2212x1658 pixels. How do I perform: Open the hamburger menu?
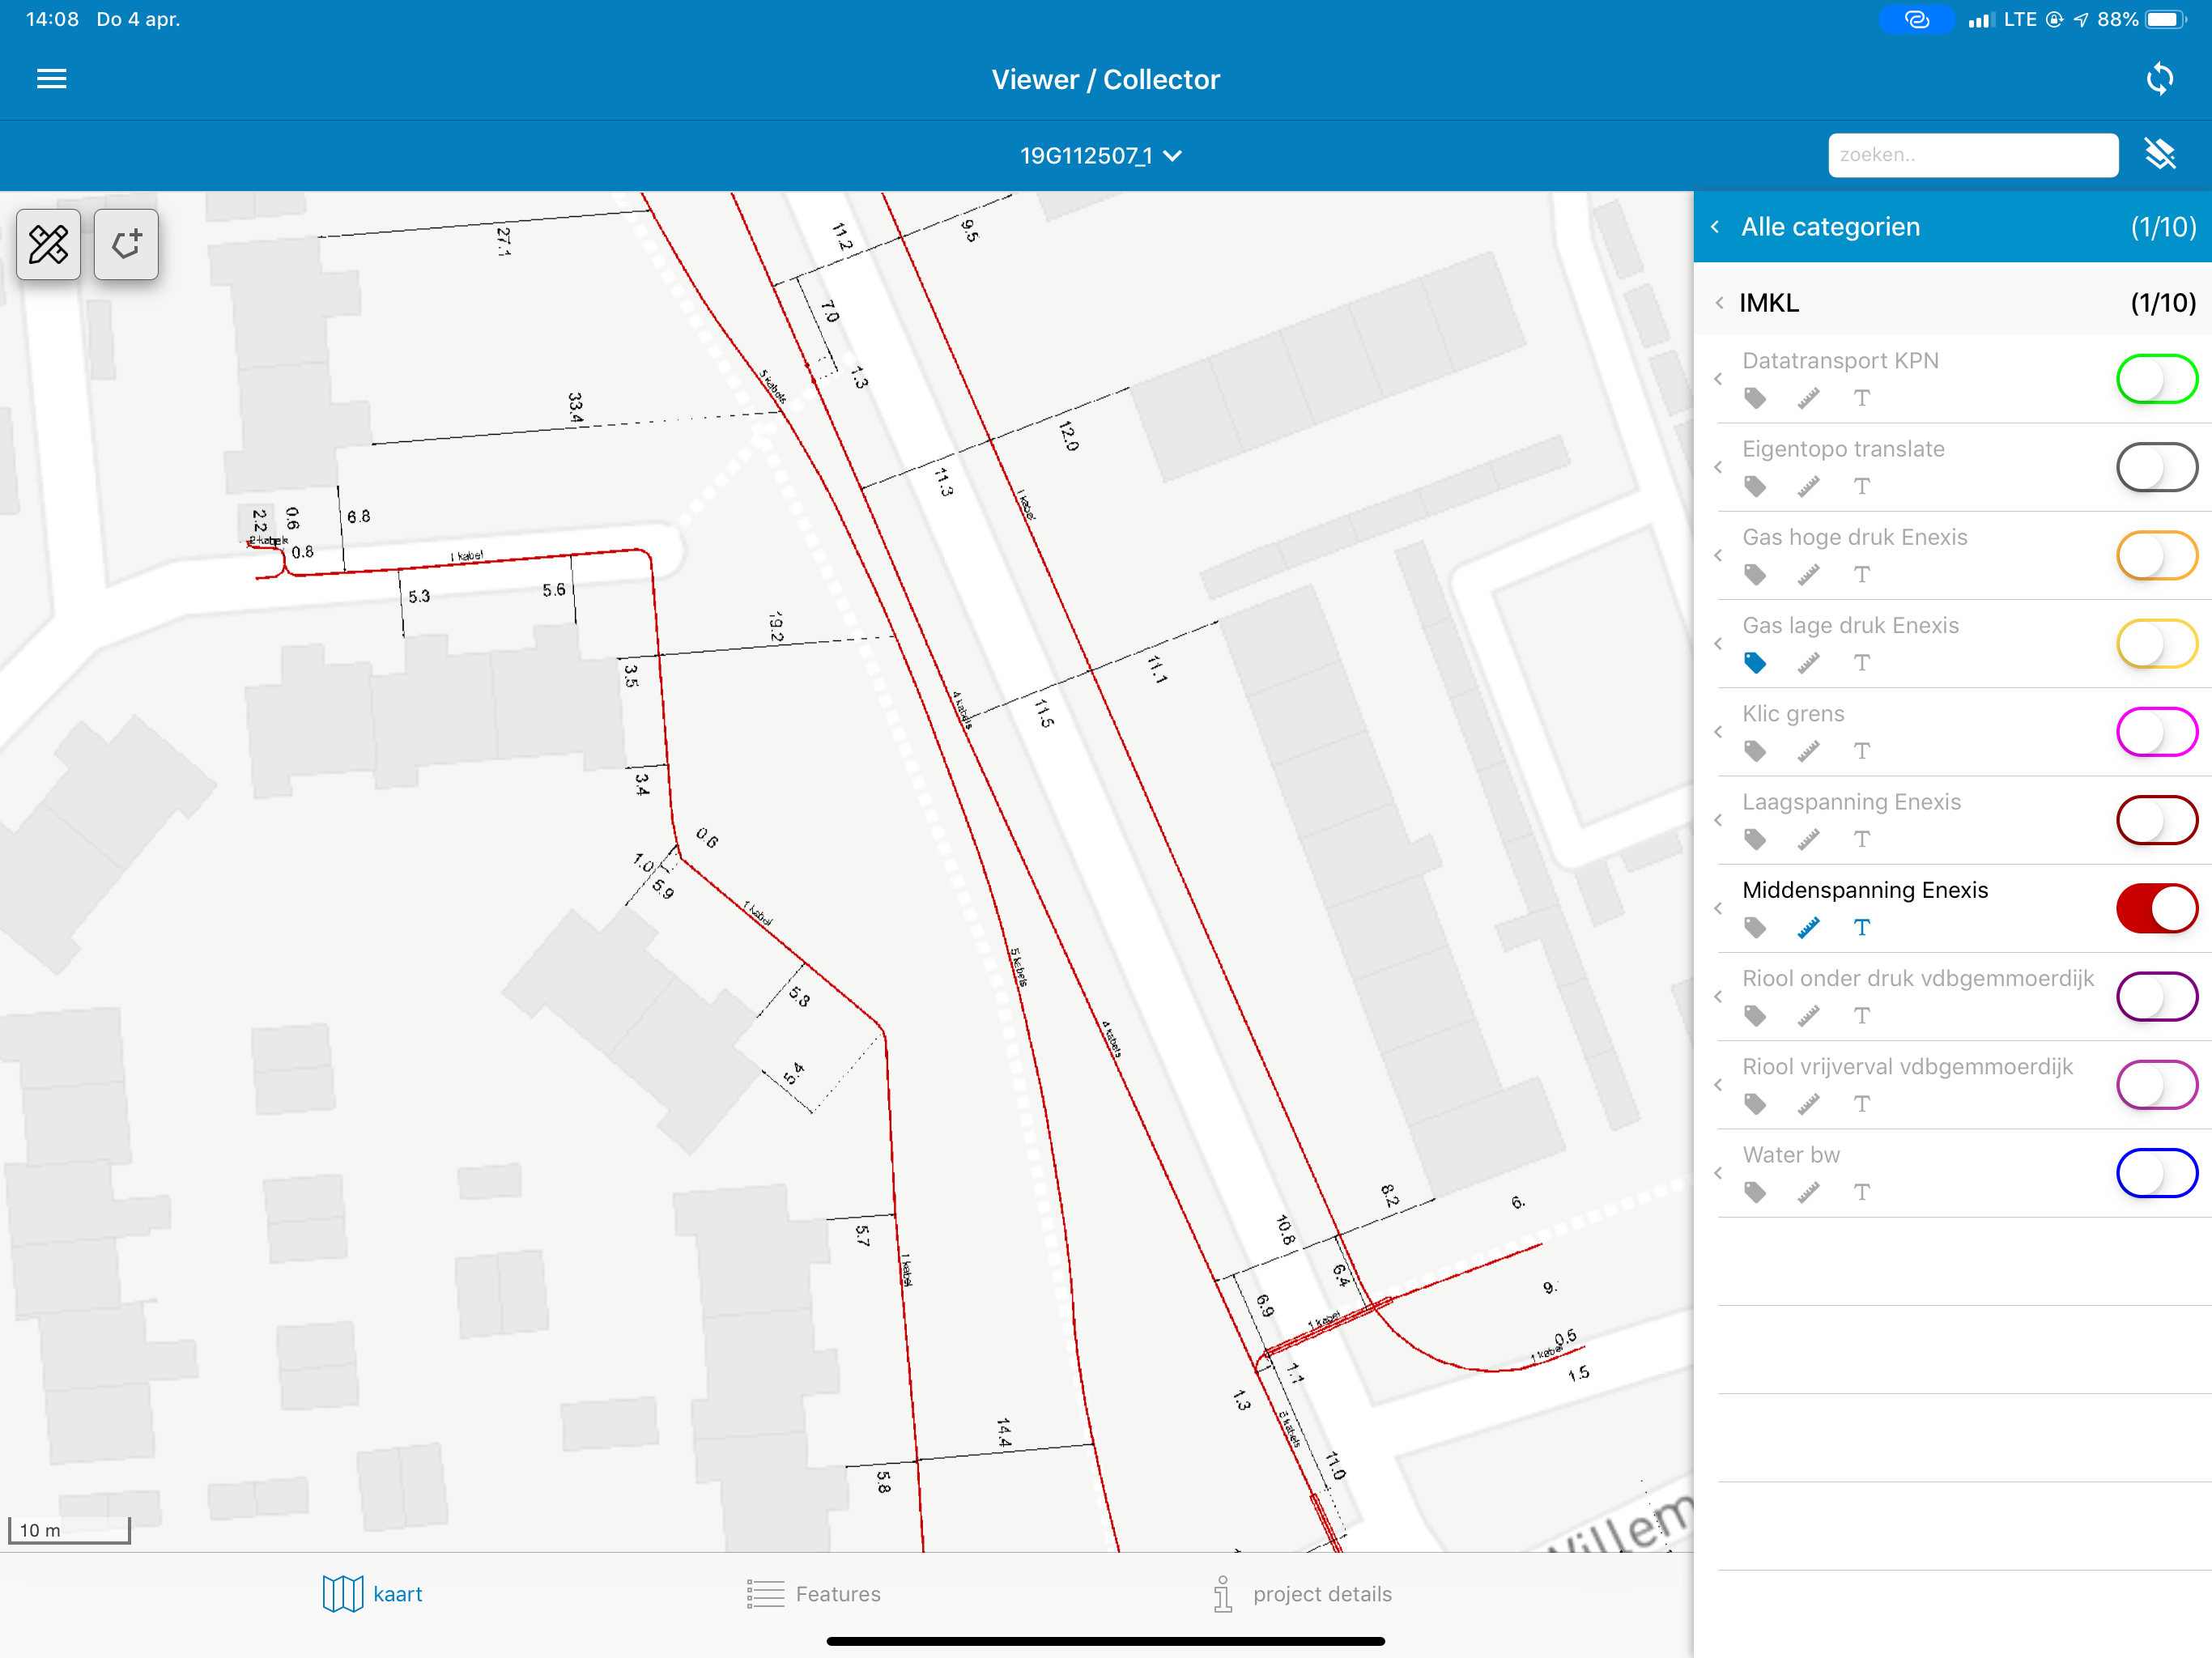(52, 79)
